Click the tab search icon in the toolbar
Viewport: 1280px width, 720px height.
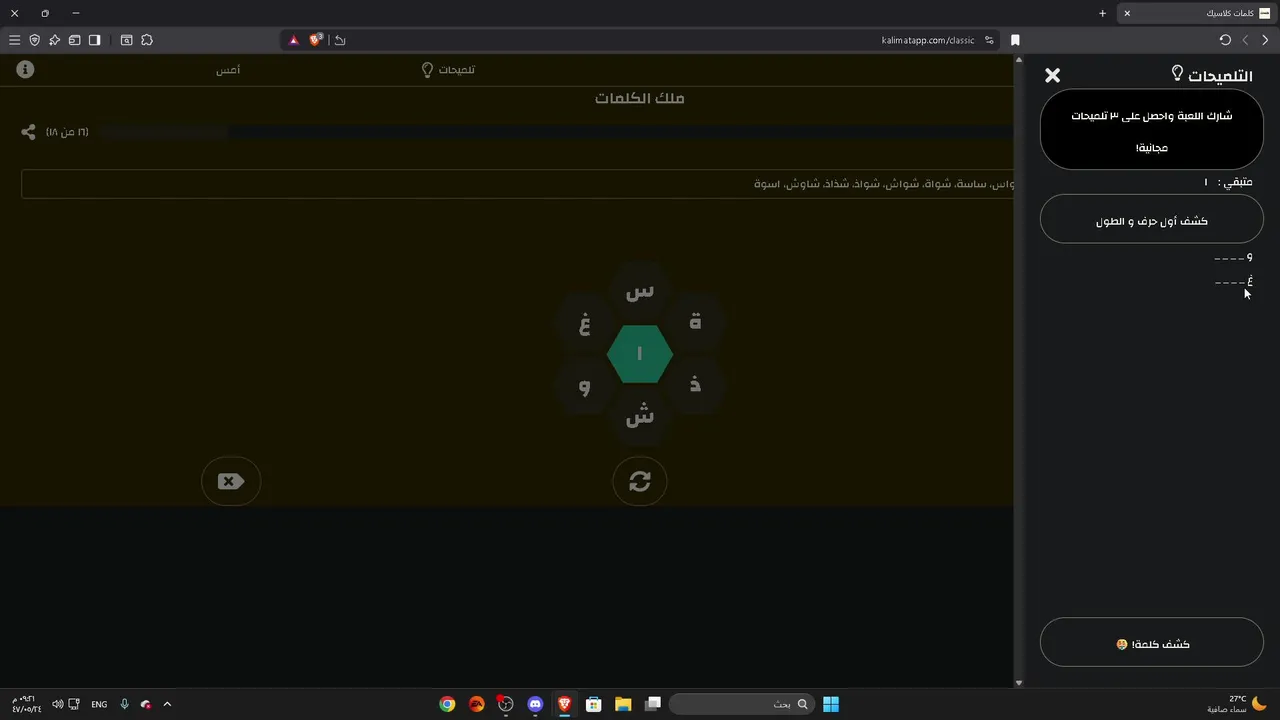pyautogui.click(x=127, y=40)
